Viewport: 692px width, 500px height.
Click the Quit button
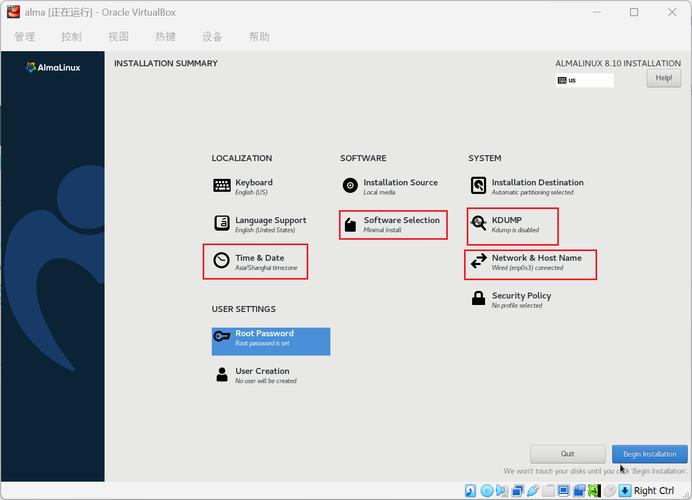(568, 454)
